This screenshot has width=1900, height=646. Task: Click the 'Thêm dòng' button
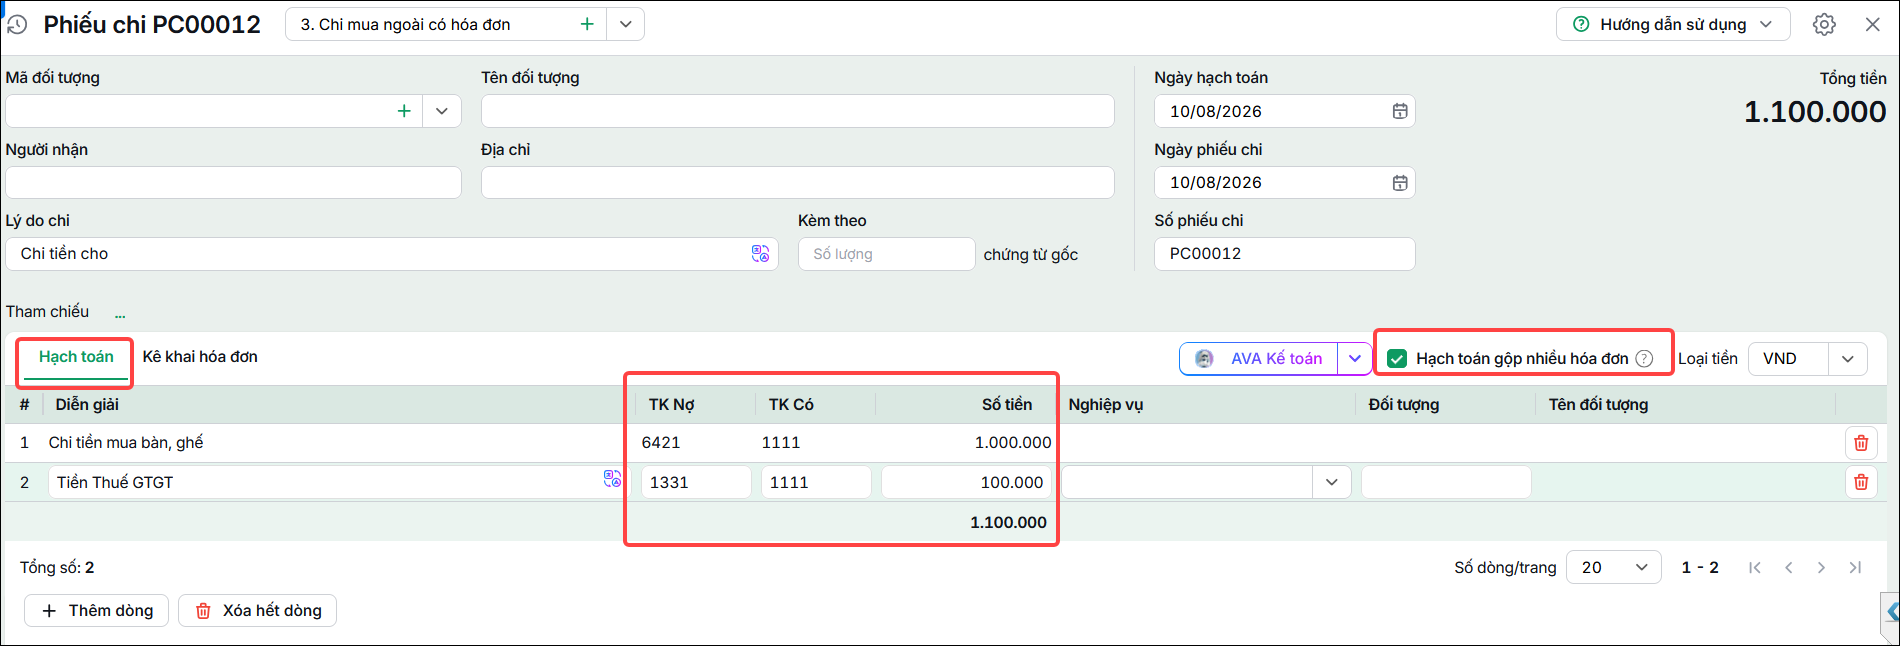point(97,610)
